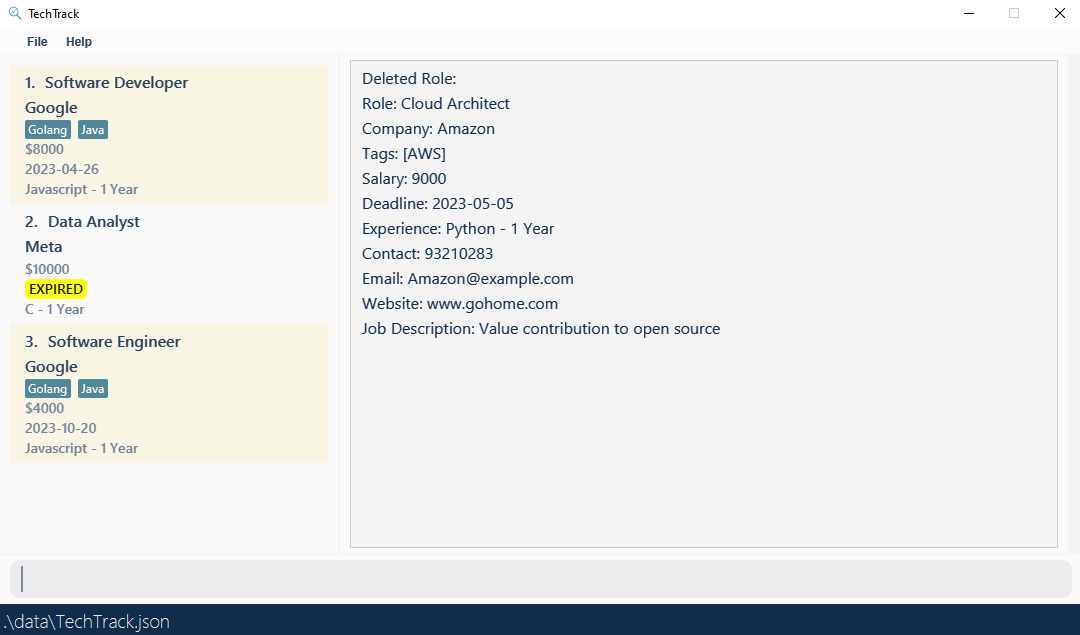Viewport: 1080px width, 635px height.
Task: Click Google under Software Engineer
Action: click(51, 367)
